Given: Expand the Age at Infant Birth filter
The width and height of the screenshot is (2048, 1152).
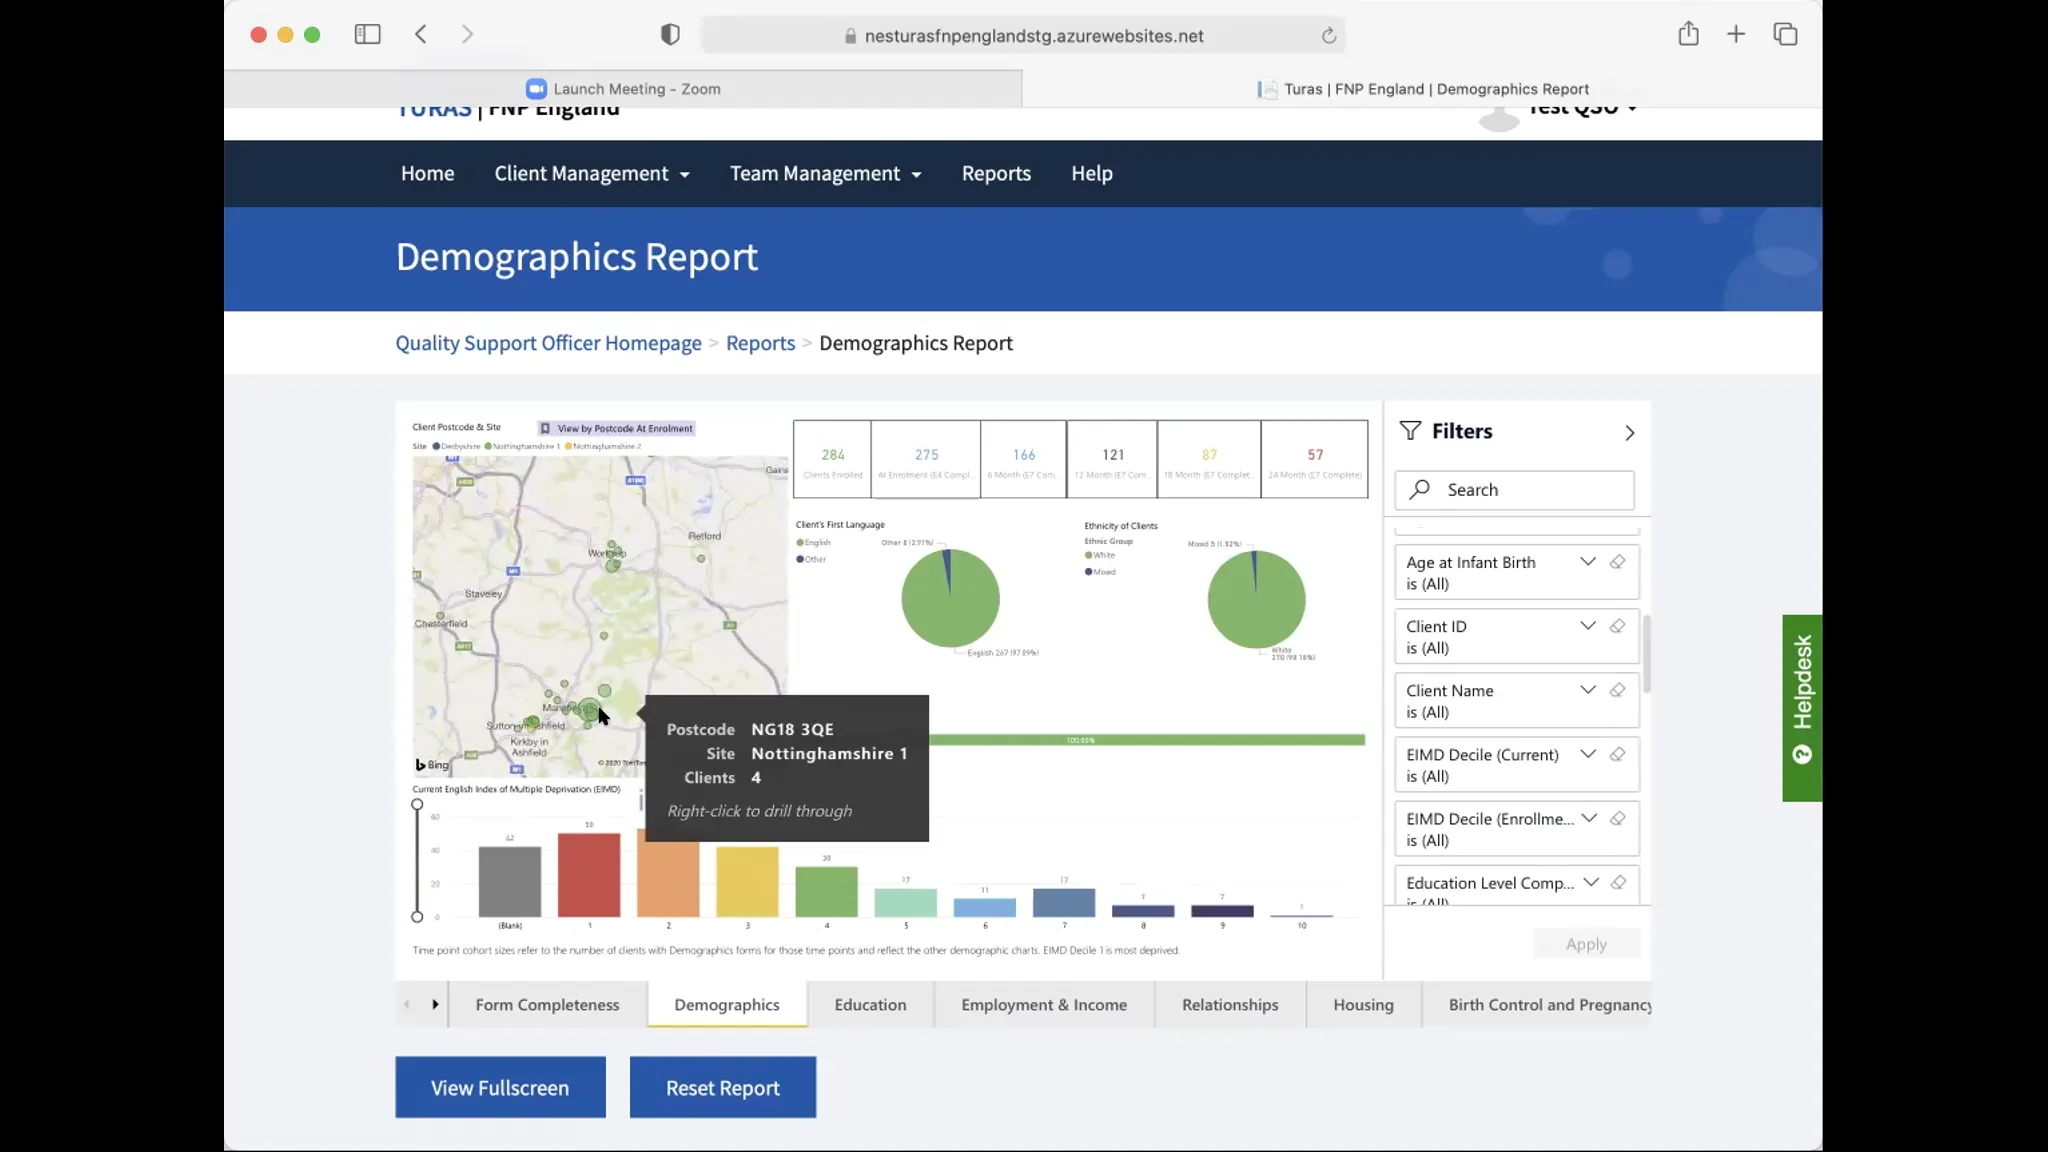Looking at the screenshot, I should [x=1587, y=562].
